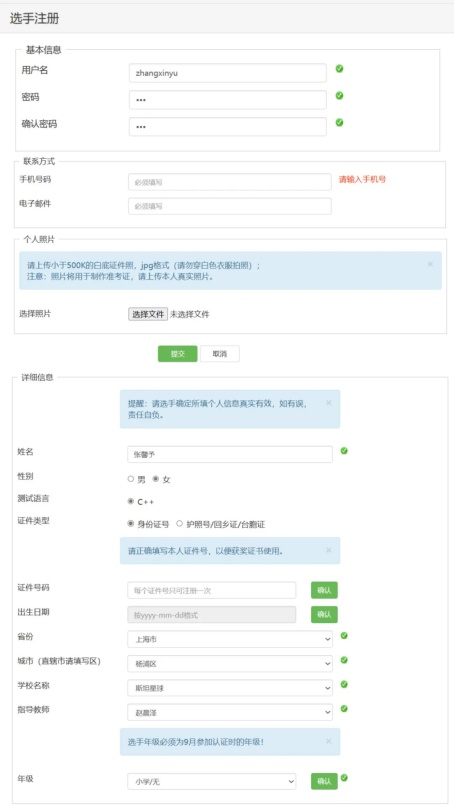Expand the 学校名称 dropdown showing 斯坦星球

tap(230, 688)
